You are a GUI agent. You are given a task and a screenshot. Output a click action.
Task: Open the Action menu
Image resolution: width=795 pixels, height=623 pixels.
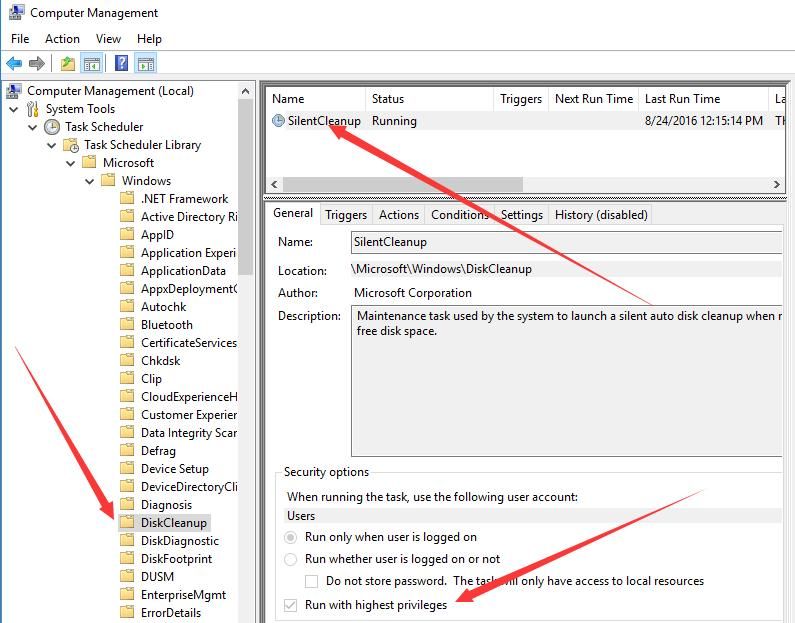(62, 39)
